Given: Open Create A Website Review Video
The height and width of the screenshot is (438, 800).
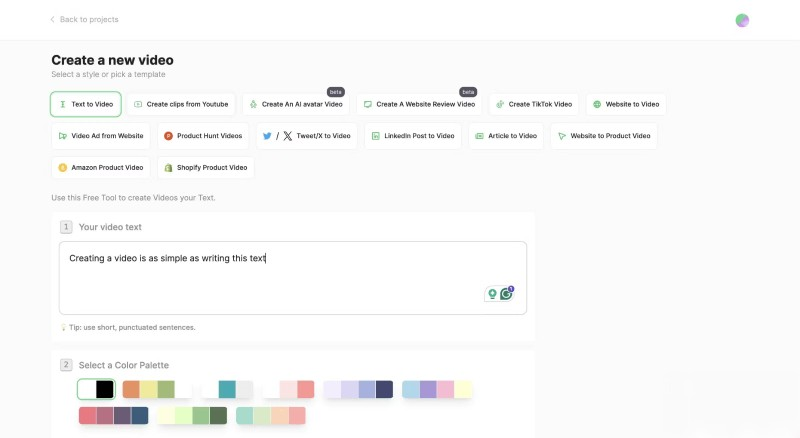Looking at the screenshot, I should 419,104.
